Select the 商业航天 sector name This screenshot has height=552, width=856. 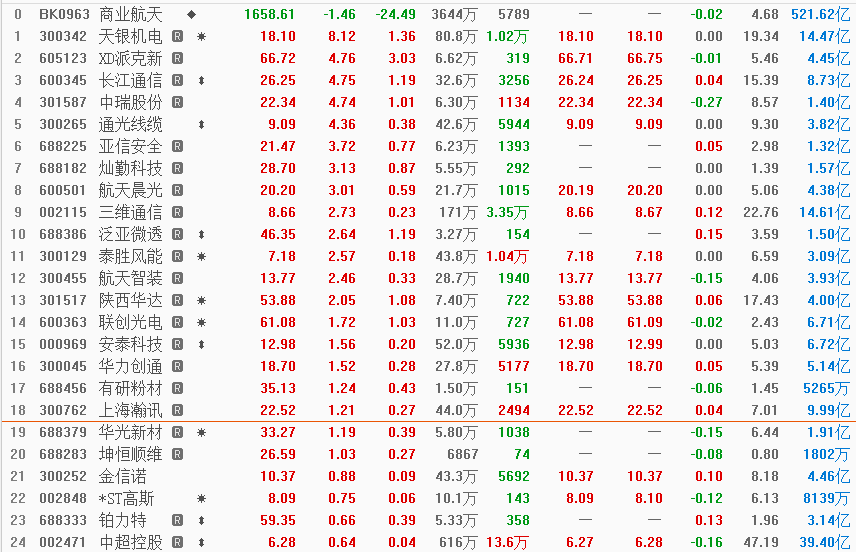tap(130, 15)
